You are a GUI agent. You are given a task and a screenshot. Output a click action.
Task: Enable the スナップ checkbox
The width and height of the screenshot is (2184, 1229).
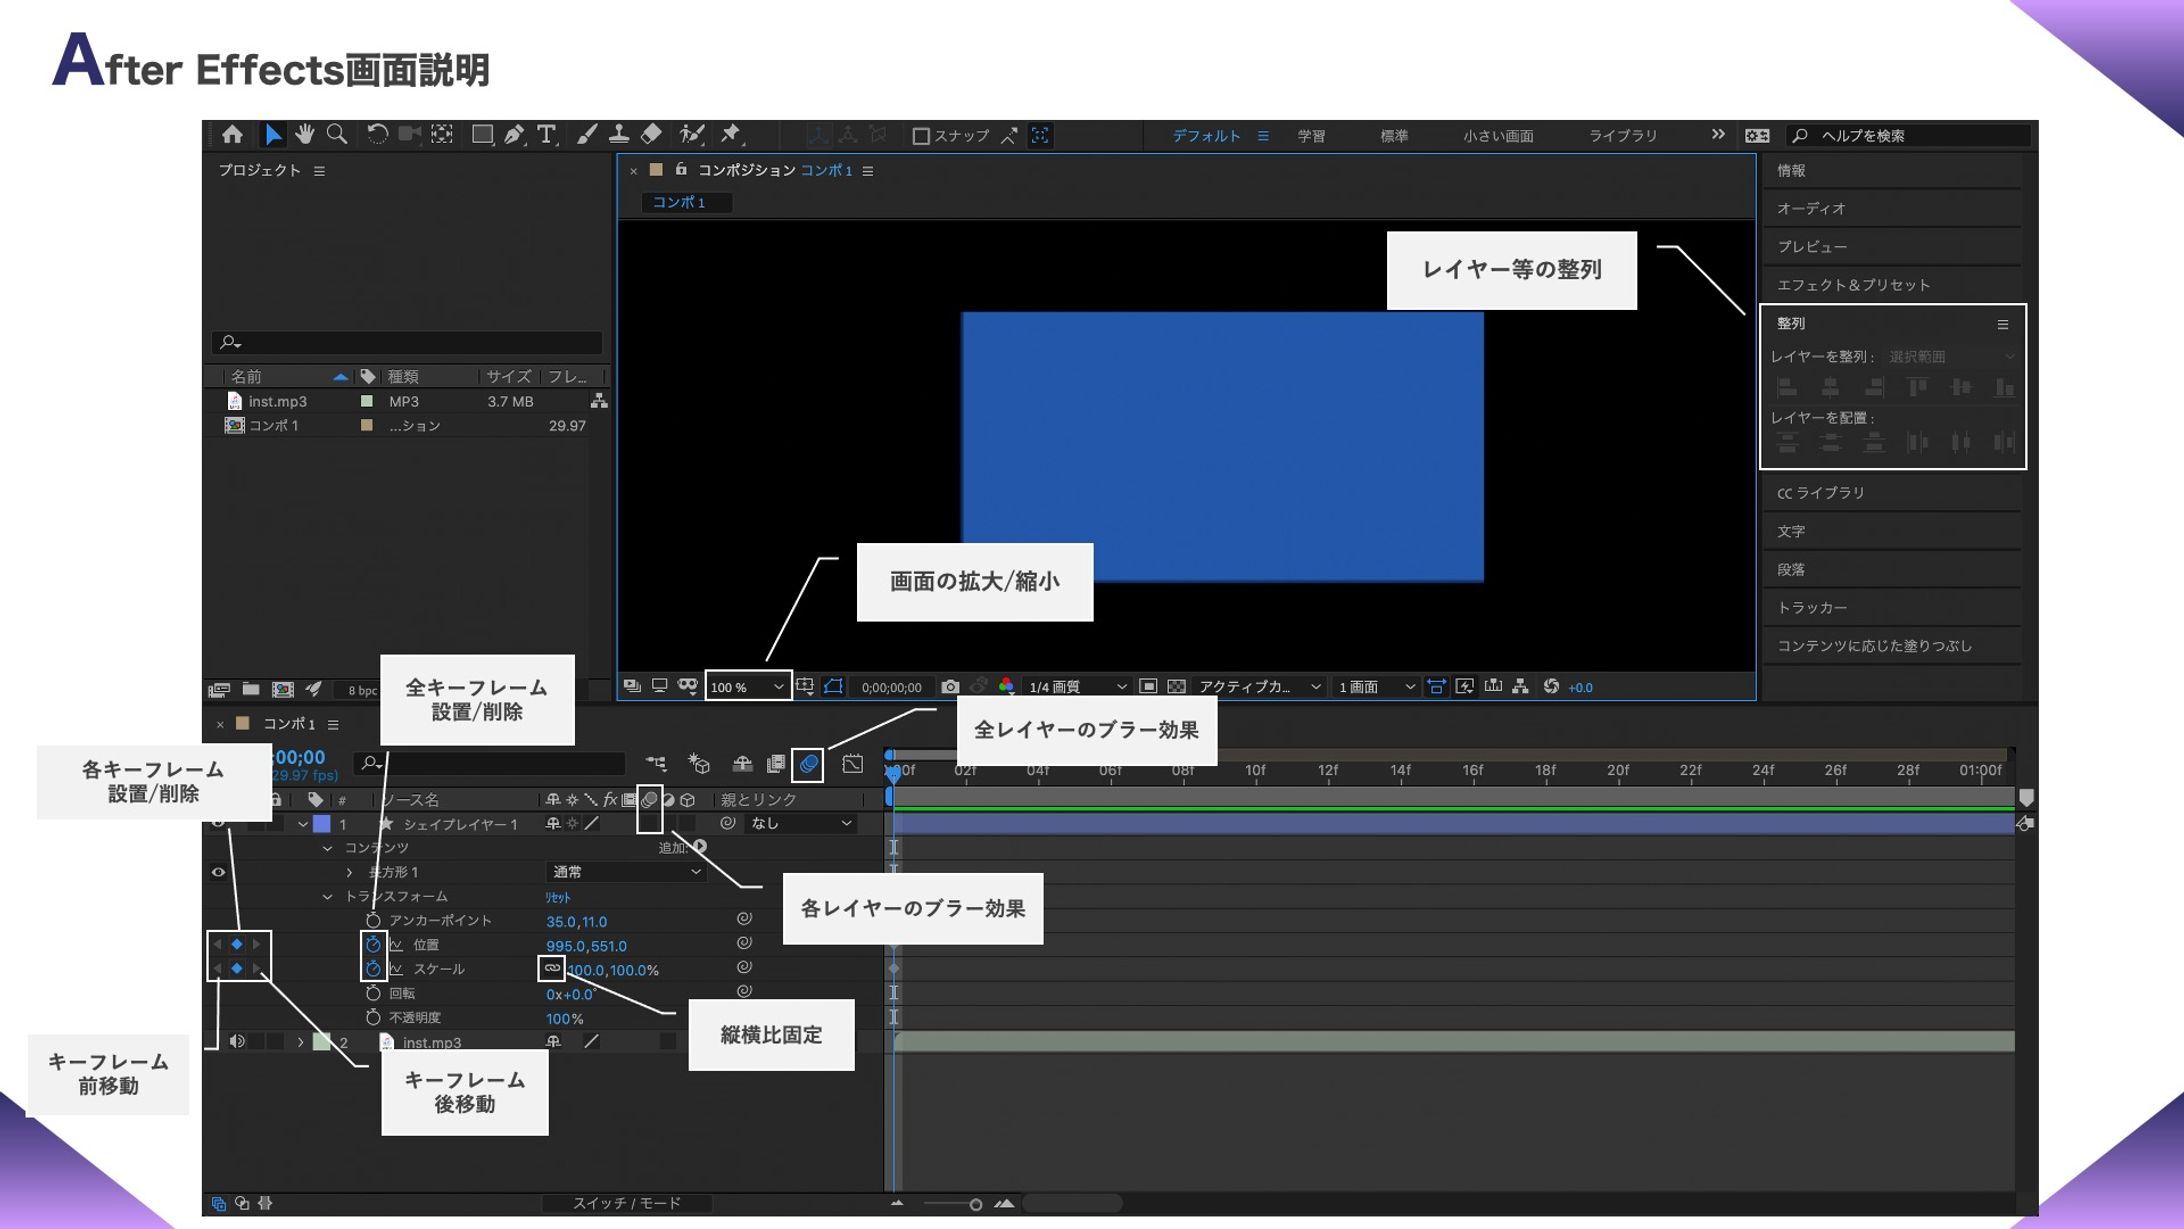[921, 136]
